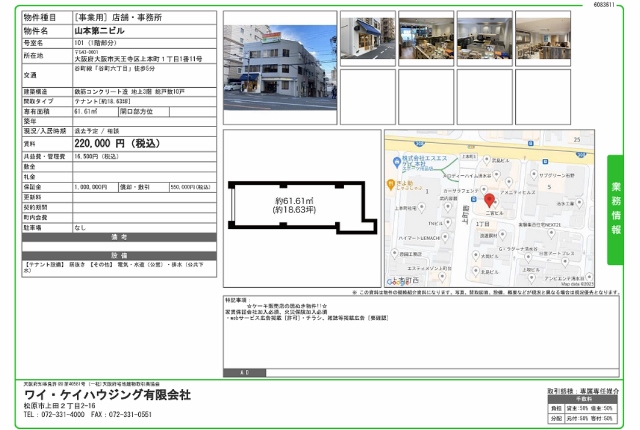Click the 550,000円(税込) amortization value
Viewport: 640px width, 430px height.
[190, 187]
